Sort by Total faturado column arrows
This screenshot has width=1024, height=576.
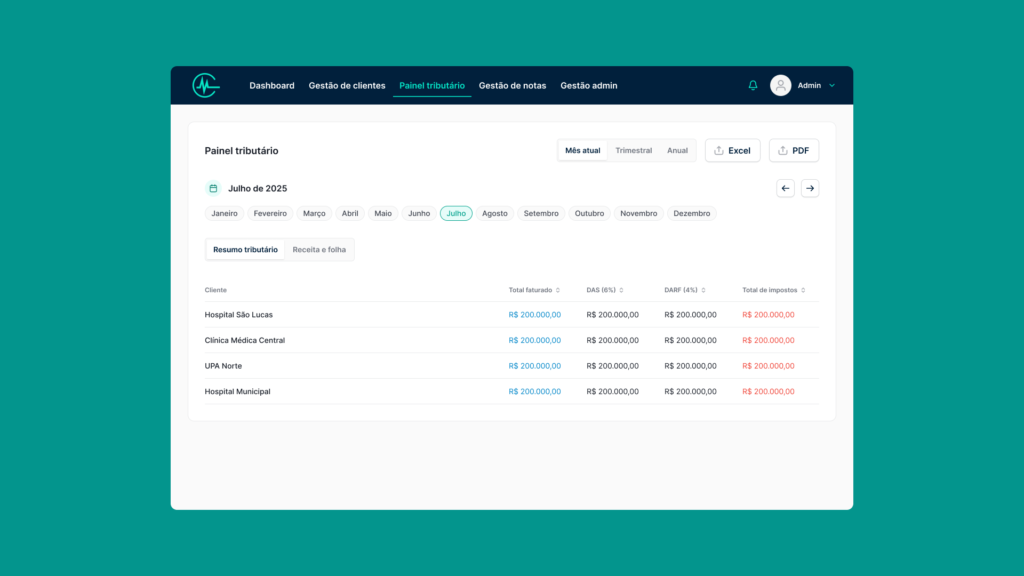click(558, 290)
